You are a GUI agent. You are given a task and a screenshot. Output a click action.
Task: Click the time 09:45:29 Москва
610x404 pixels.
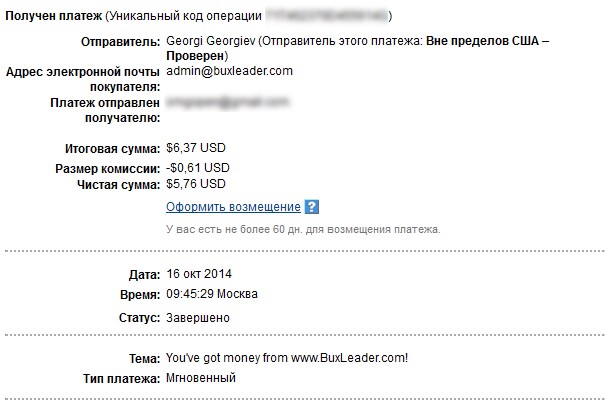pyautogui.click(x=211, y=294)
